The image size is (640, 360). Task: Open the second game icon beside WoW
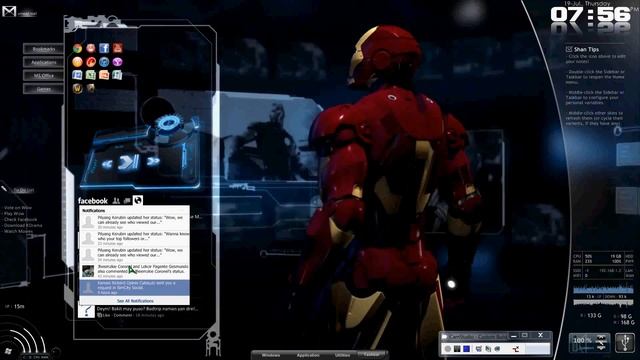91,88
